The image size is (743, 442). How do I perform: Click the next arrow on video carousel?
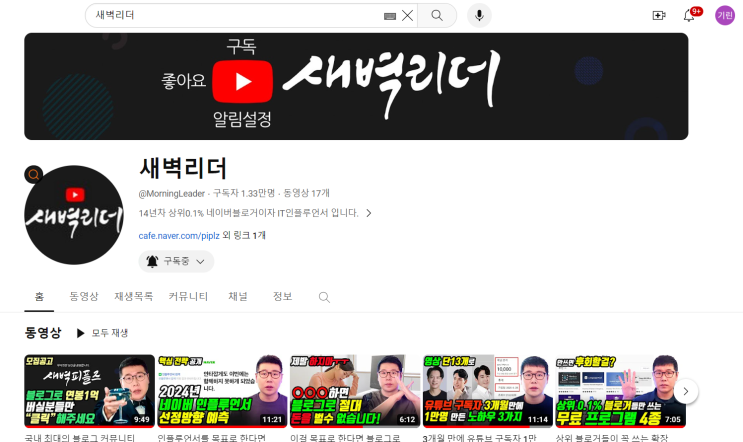click(x=685, y=391)
